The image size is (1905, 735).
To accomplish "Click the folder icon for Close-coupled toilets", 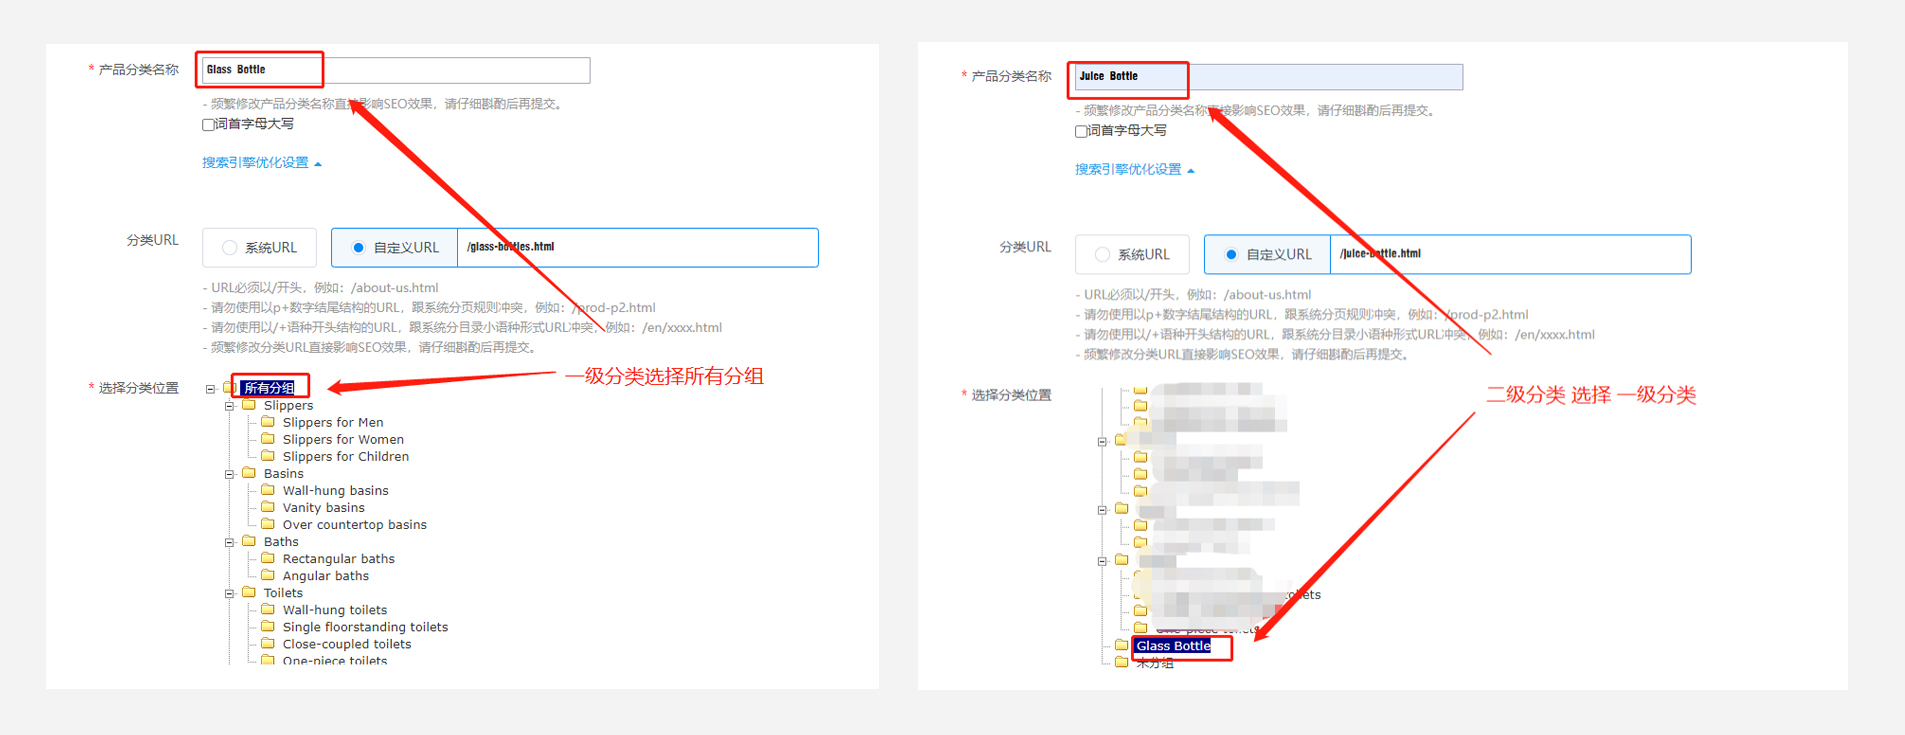I will 268,643.
